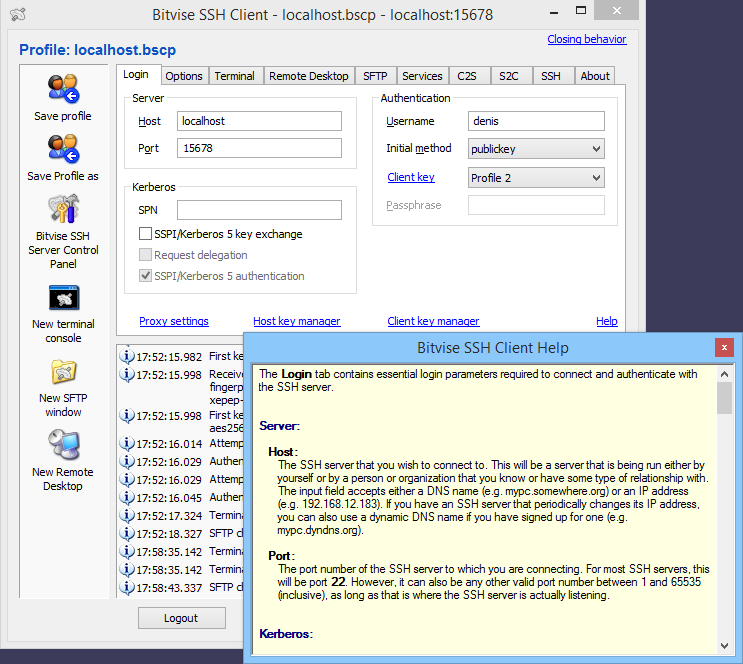Click the Help window scrollbar thumb
The width and height of the screenshot is (743, 664).
[724, 398]
